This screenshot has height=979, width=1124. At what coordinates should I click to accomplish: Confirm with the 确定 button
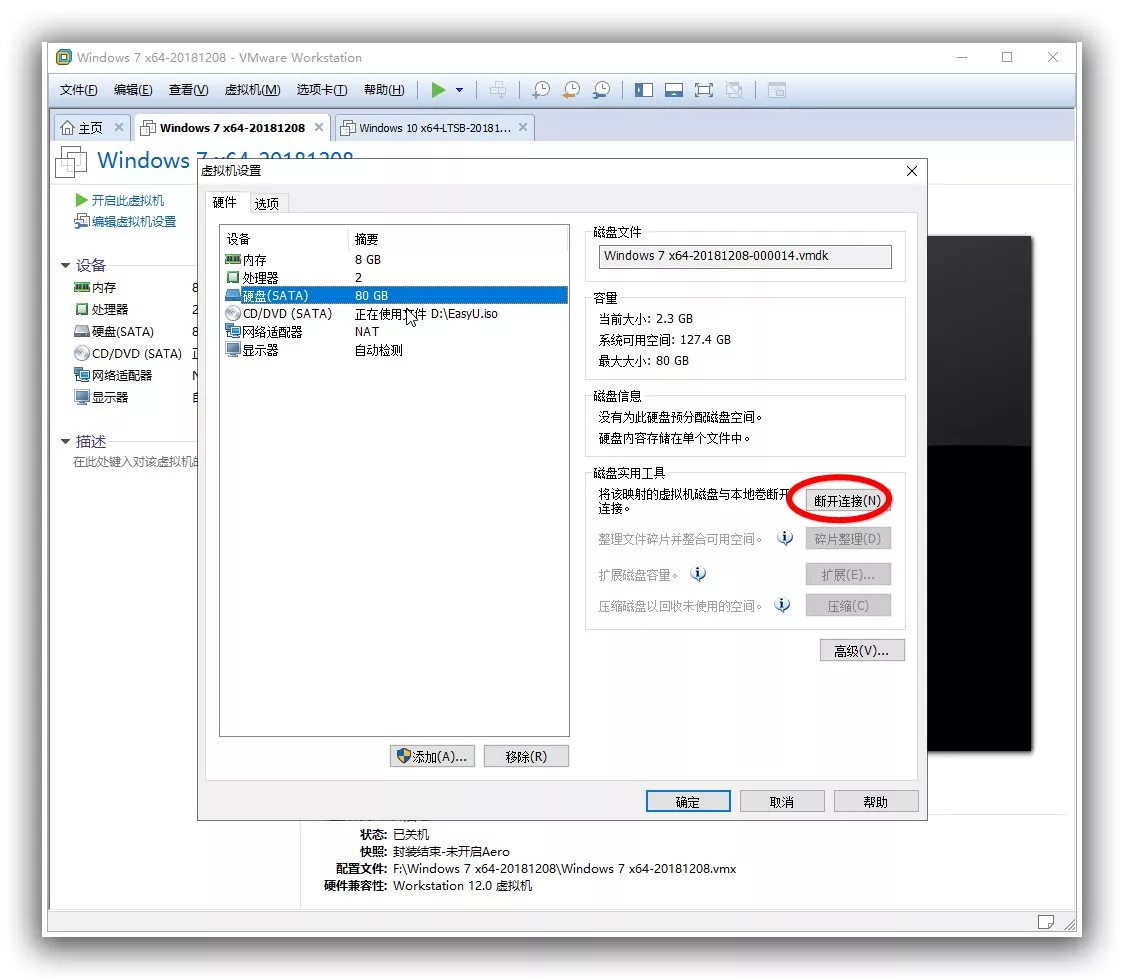(x=688, y=801)
